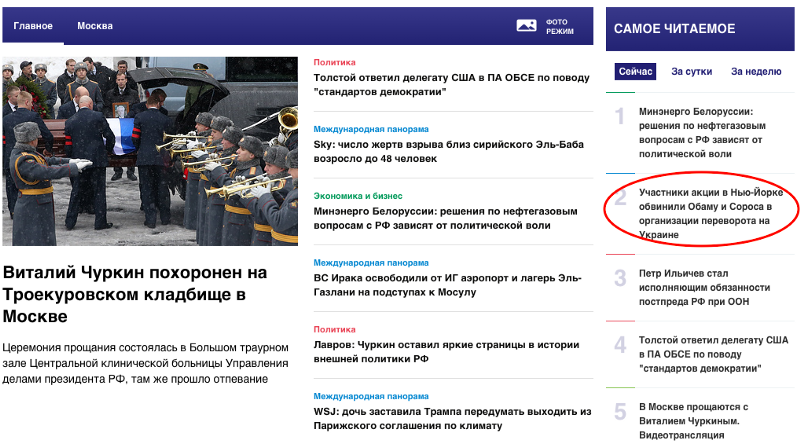Open most-read item 4 Толстой ответил делегату
This screenshot has width=800, height=447.
[713, 354]
